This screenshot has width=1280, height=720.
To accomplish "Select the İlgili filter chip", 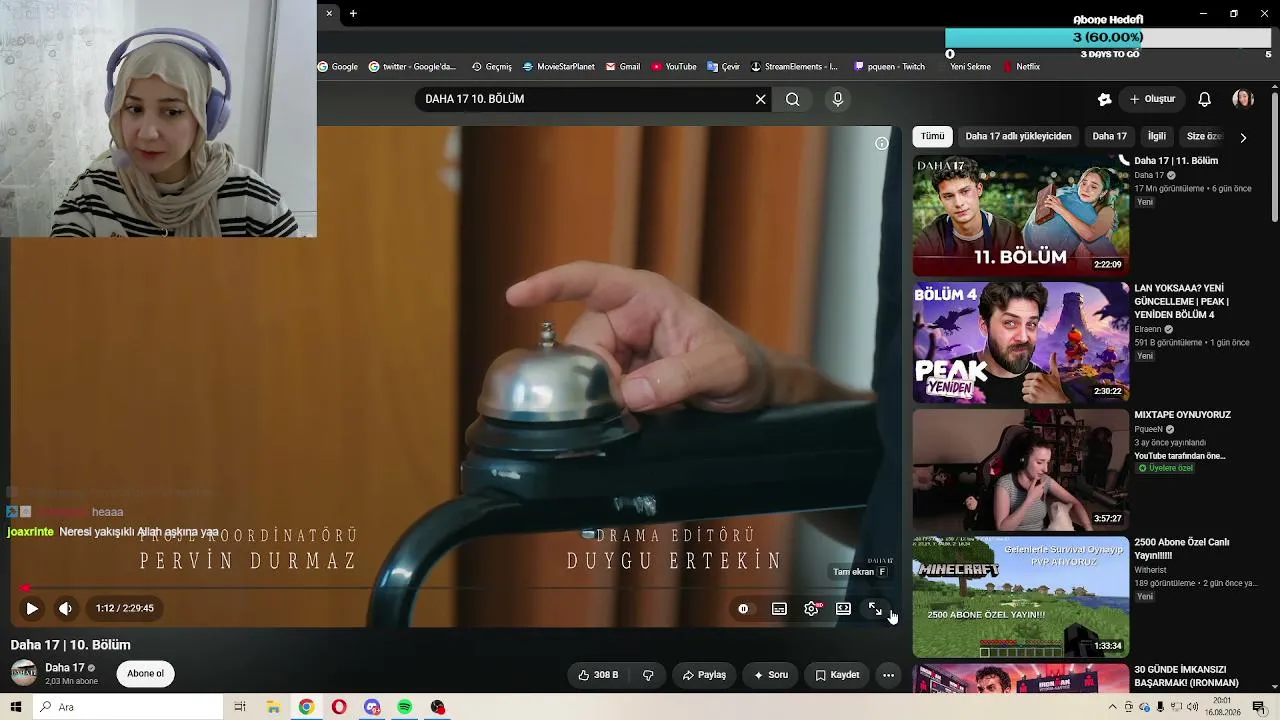I will 1157,136.
